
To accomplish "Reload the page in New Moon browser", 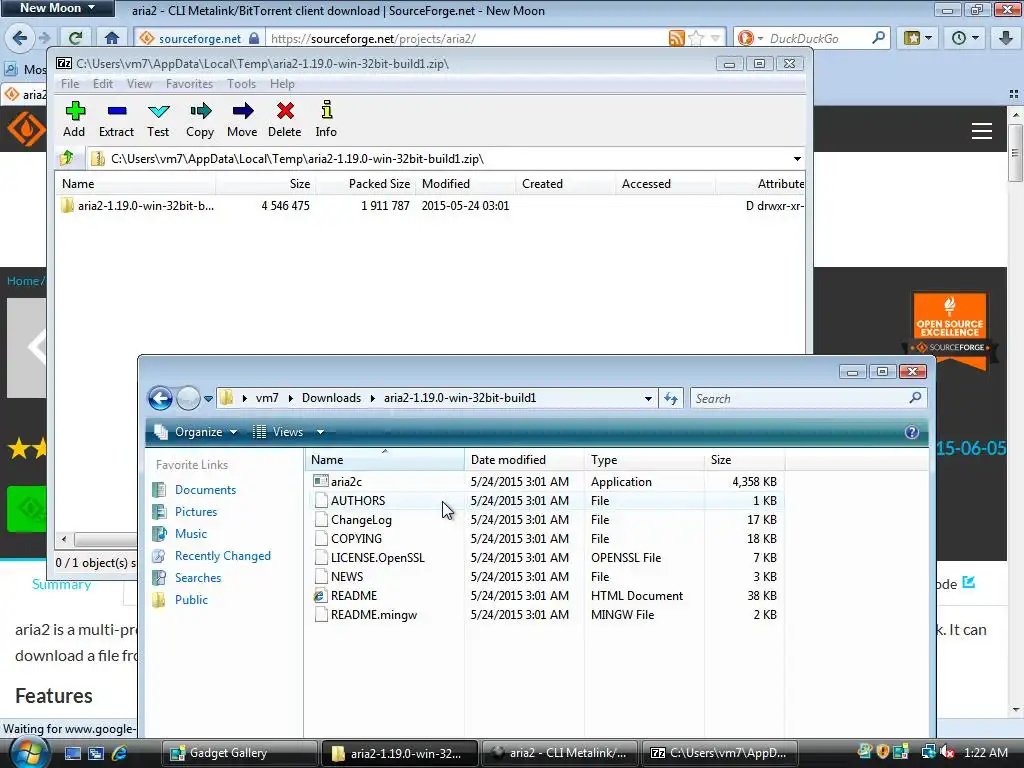I will pyautogui.click(x=75, y=38).
